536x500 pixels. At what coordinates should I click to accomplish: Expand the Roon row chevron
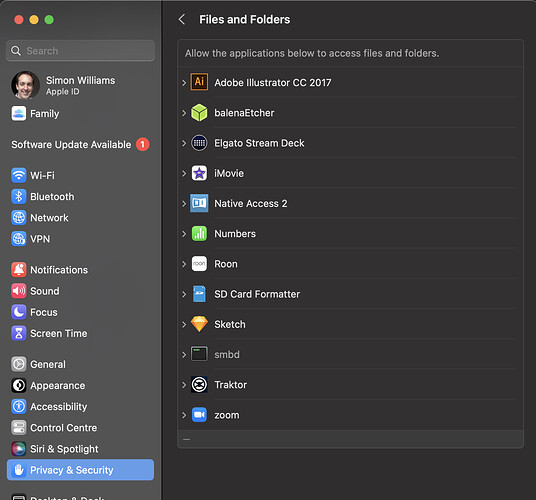pyautogui.click(x=184, y=264)
